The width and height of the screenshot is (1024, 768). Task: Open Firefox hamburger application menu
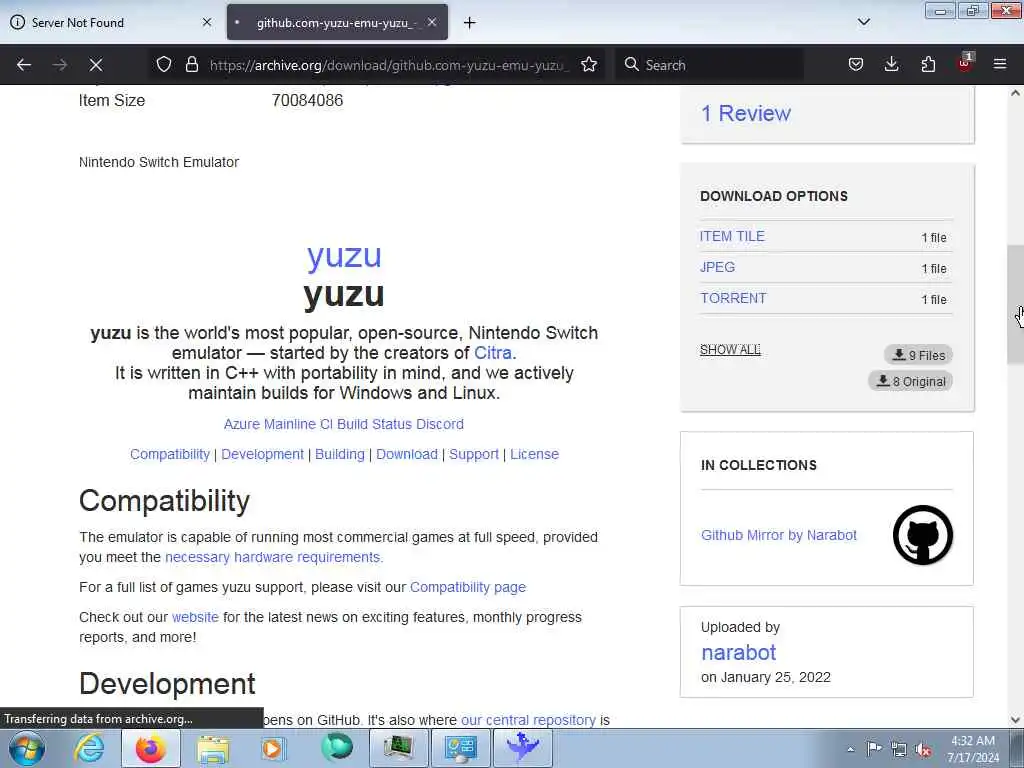point(1000,64)
